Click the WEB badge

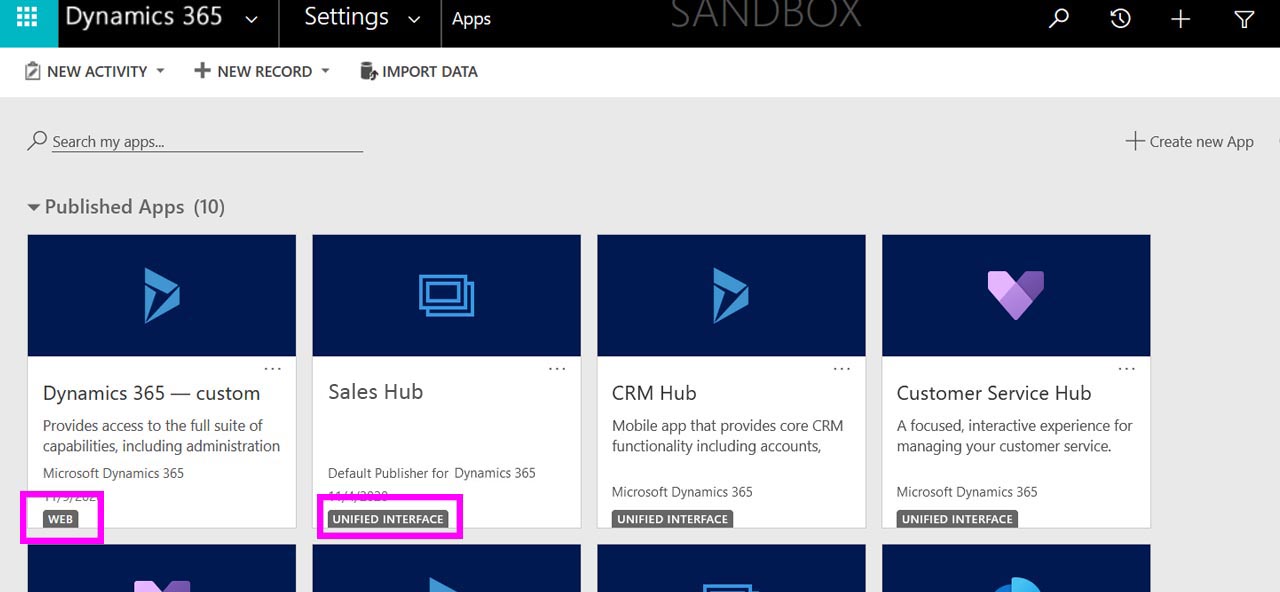pos(61,519)
